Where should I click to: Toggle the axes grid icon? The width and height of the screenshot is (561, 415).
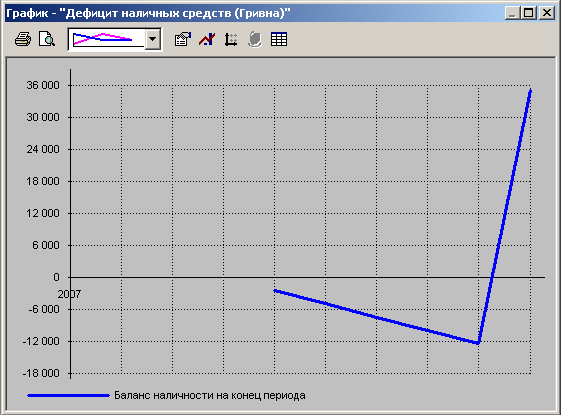pos(231,39)
